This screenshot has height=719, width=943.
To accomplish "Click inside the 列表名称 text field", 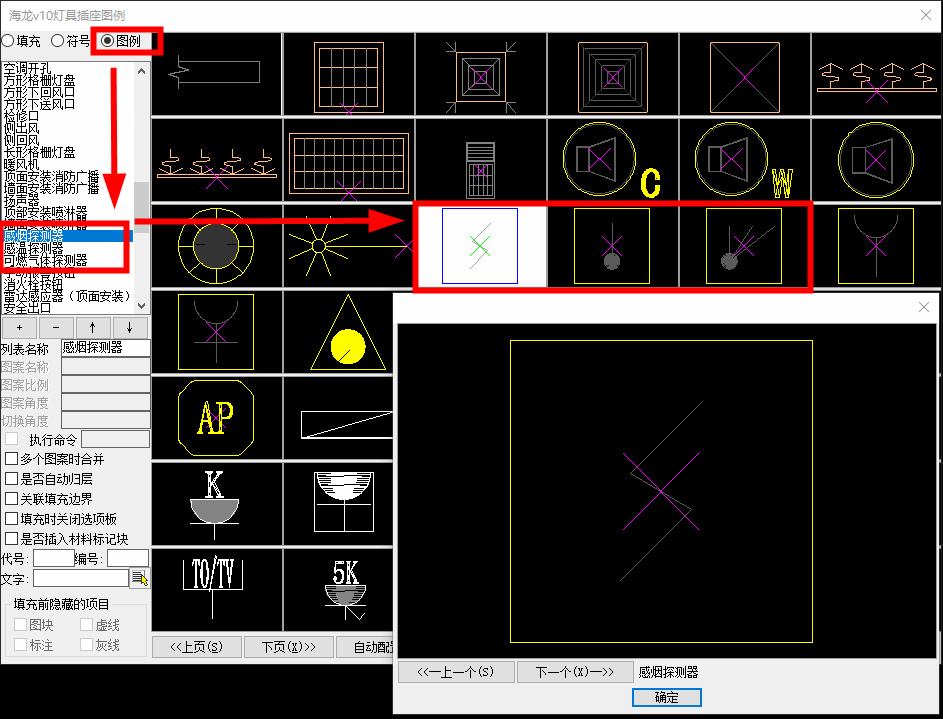I will pos(105,348).
